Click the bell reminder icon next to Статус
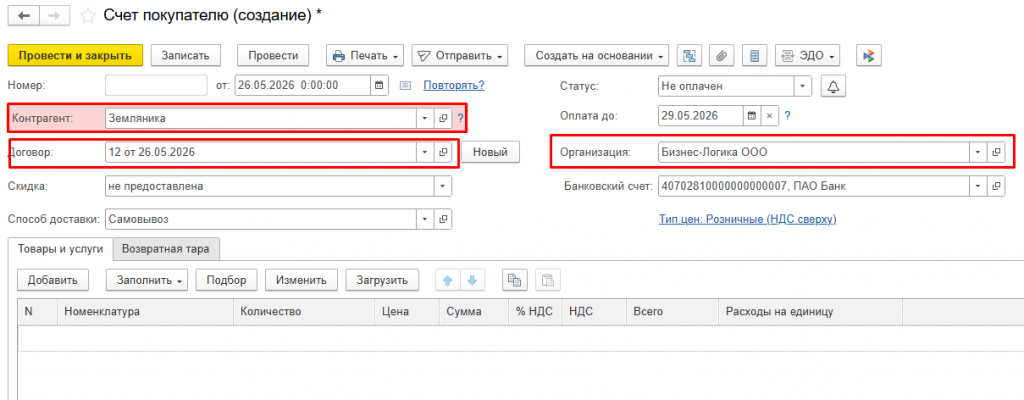 click(833, 86)
